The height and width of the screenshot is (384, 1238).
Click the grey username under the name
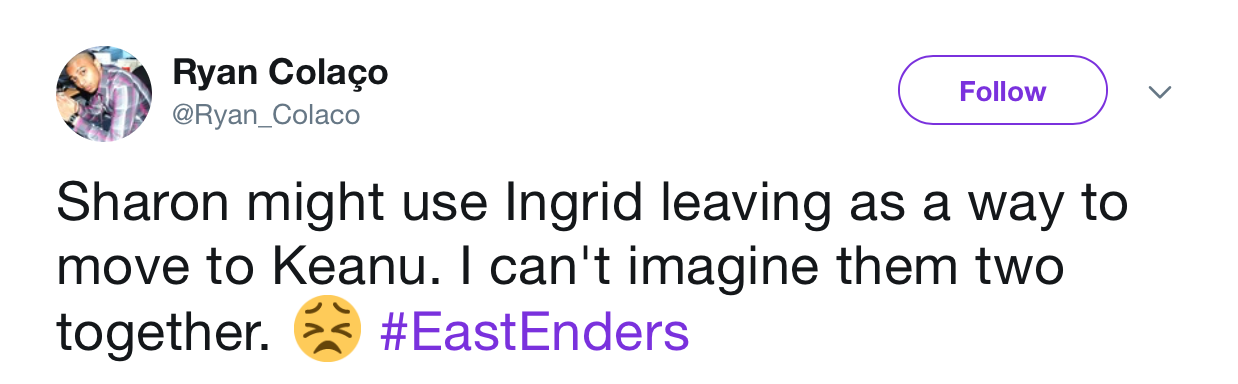[266, 116]
